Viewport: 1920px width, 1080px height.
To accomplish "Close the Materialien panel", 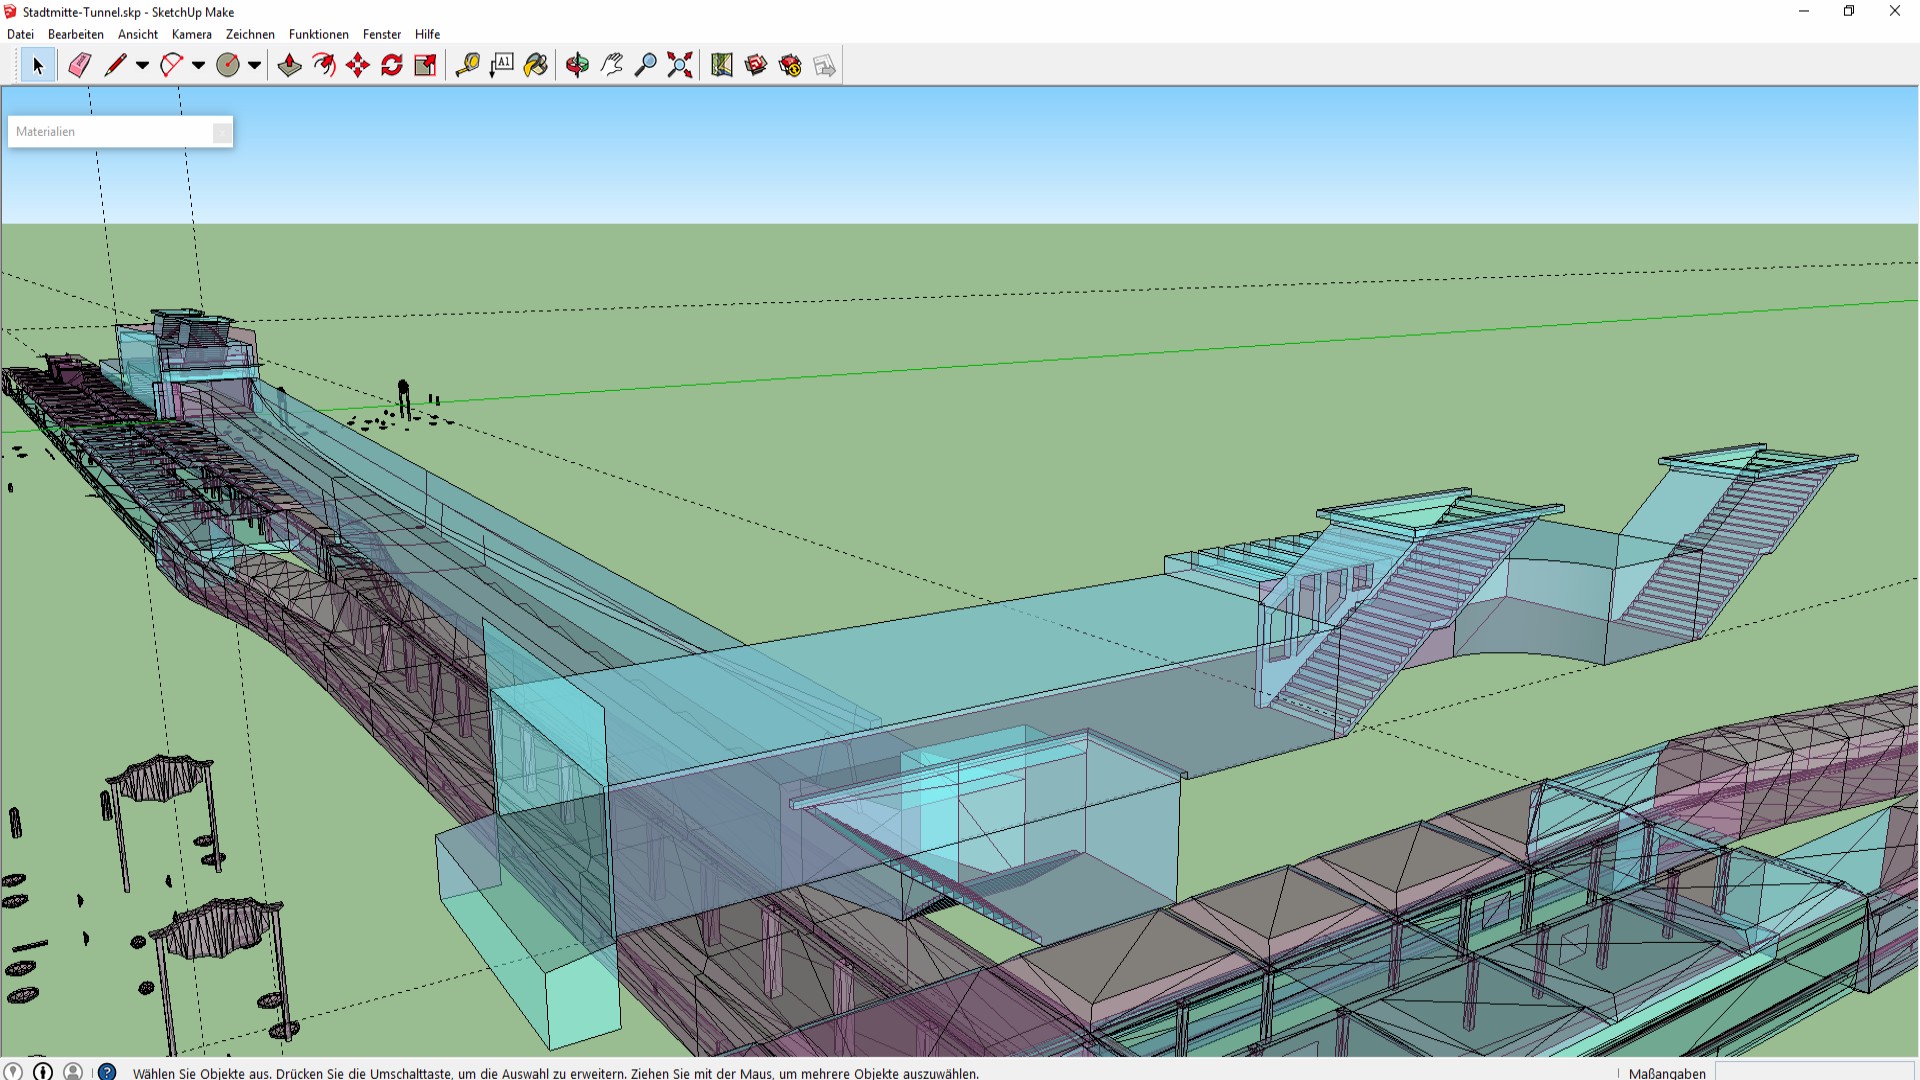I will [222, 132].
